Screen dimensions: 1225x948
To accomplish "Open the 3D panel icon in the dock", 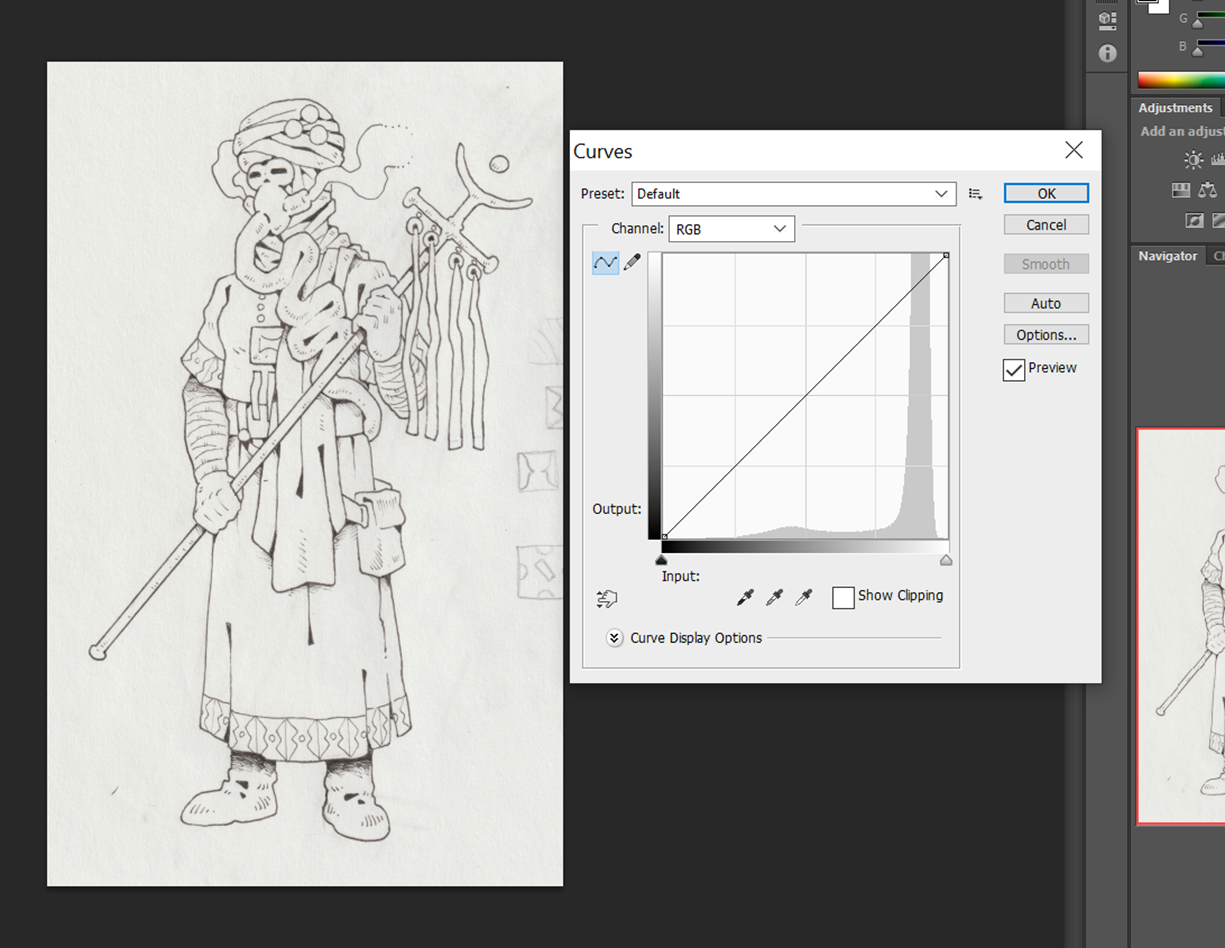I will coord(1107,19).
